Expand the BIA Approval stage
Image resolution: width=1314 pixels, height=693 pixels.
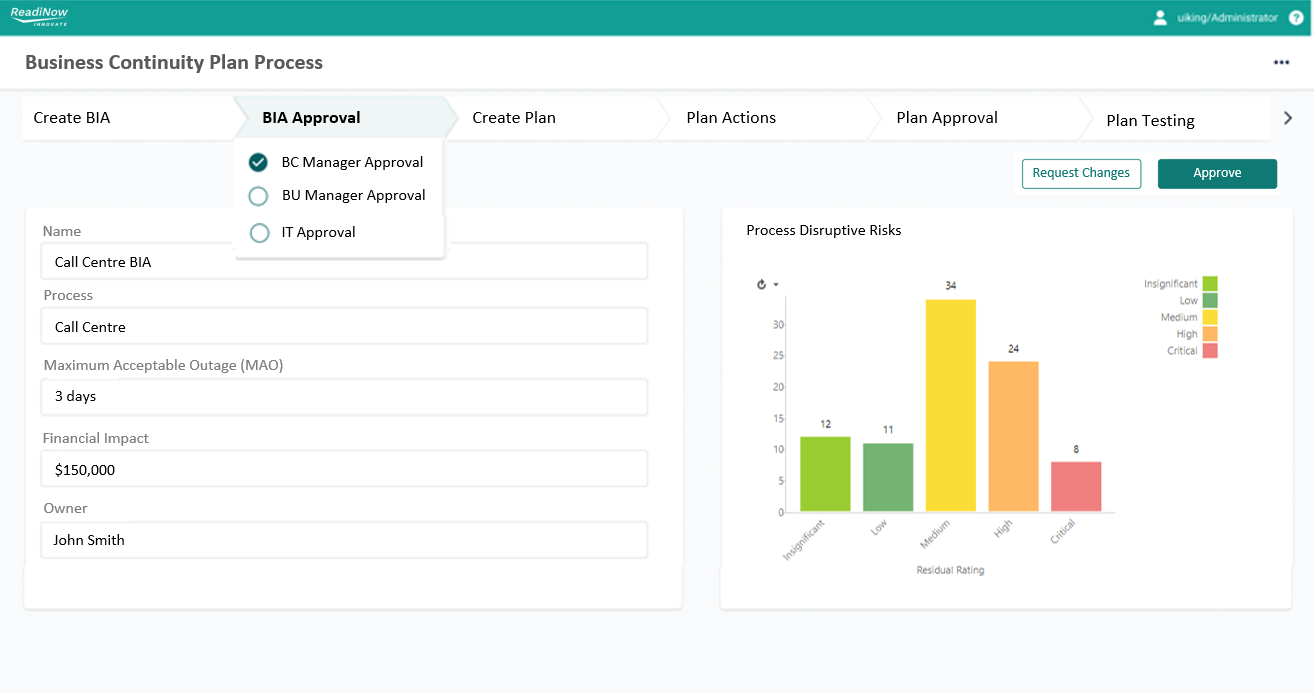pos(311,118)
